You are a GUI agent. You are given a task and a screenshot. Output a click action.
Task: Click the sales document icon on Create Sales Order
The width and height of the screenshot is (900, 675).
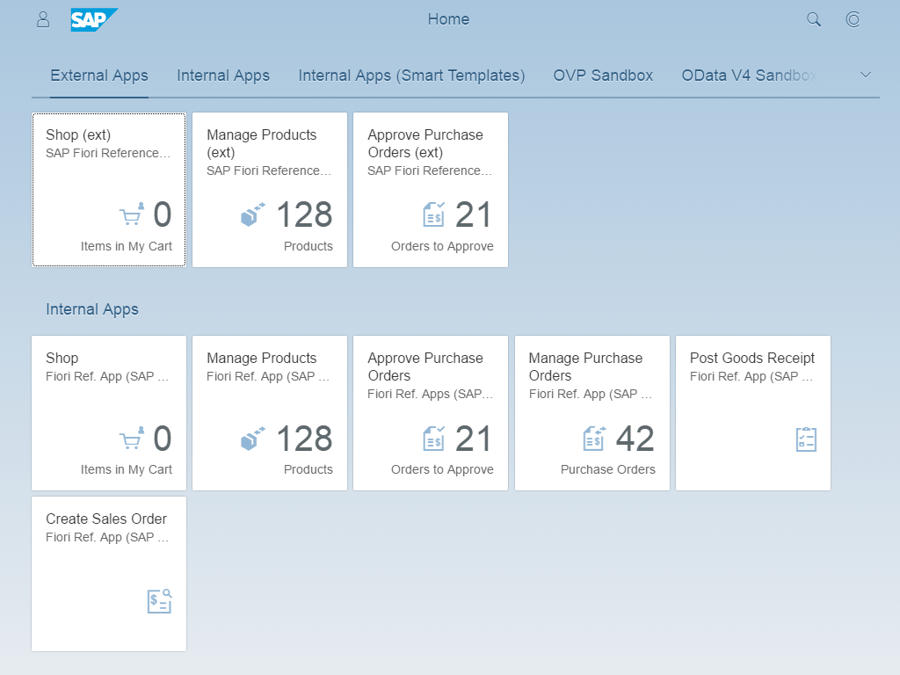coord(159,600)
